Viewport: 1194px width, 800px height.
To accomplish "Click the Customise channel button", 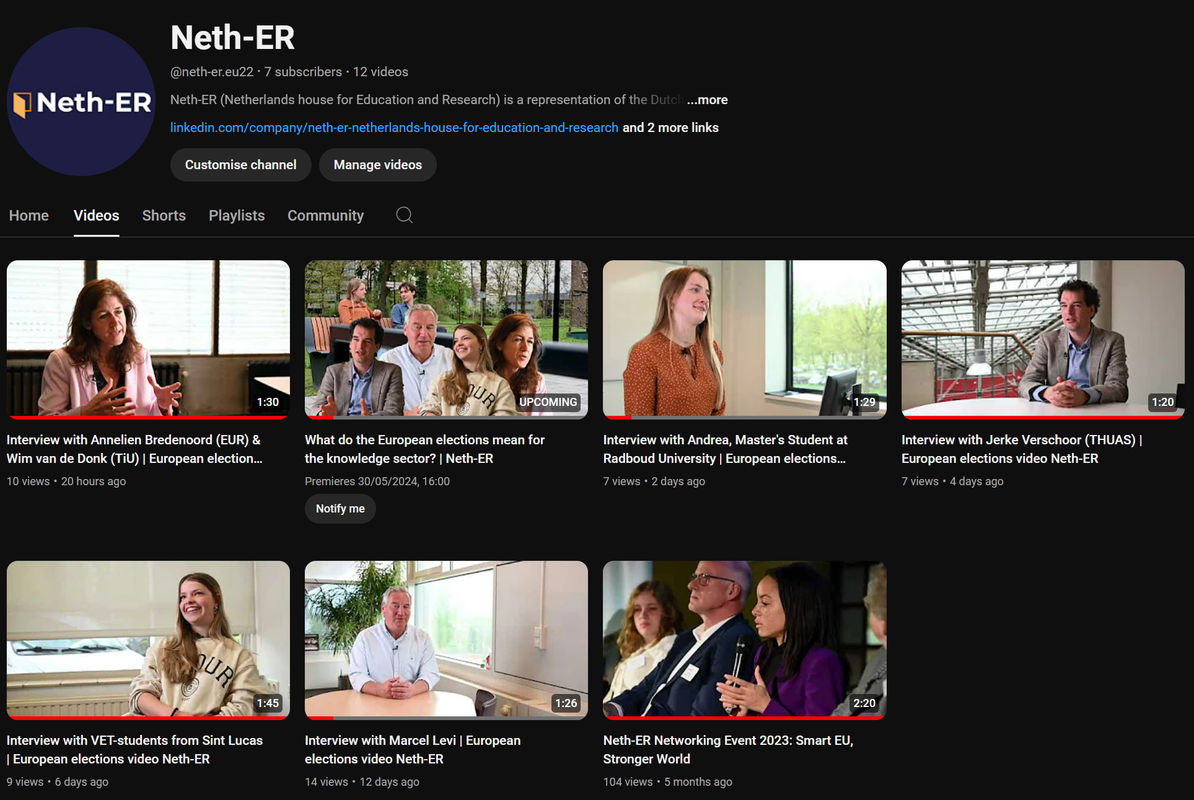I will pyautogui.click(x=241, y=164).
